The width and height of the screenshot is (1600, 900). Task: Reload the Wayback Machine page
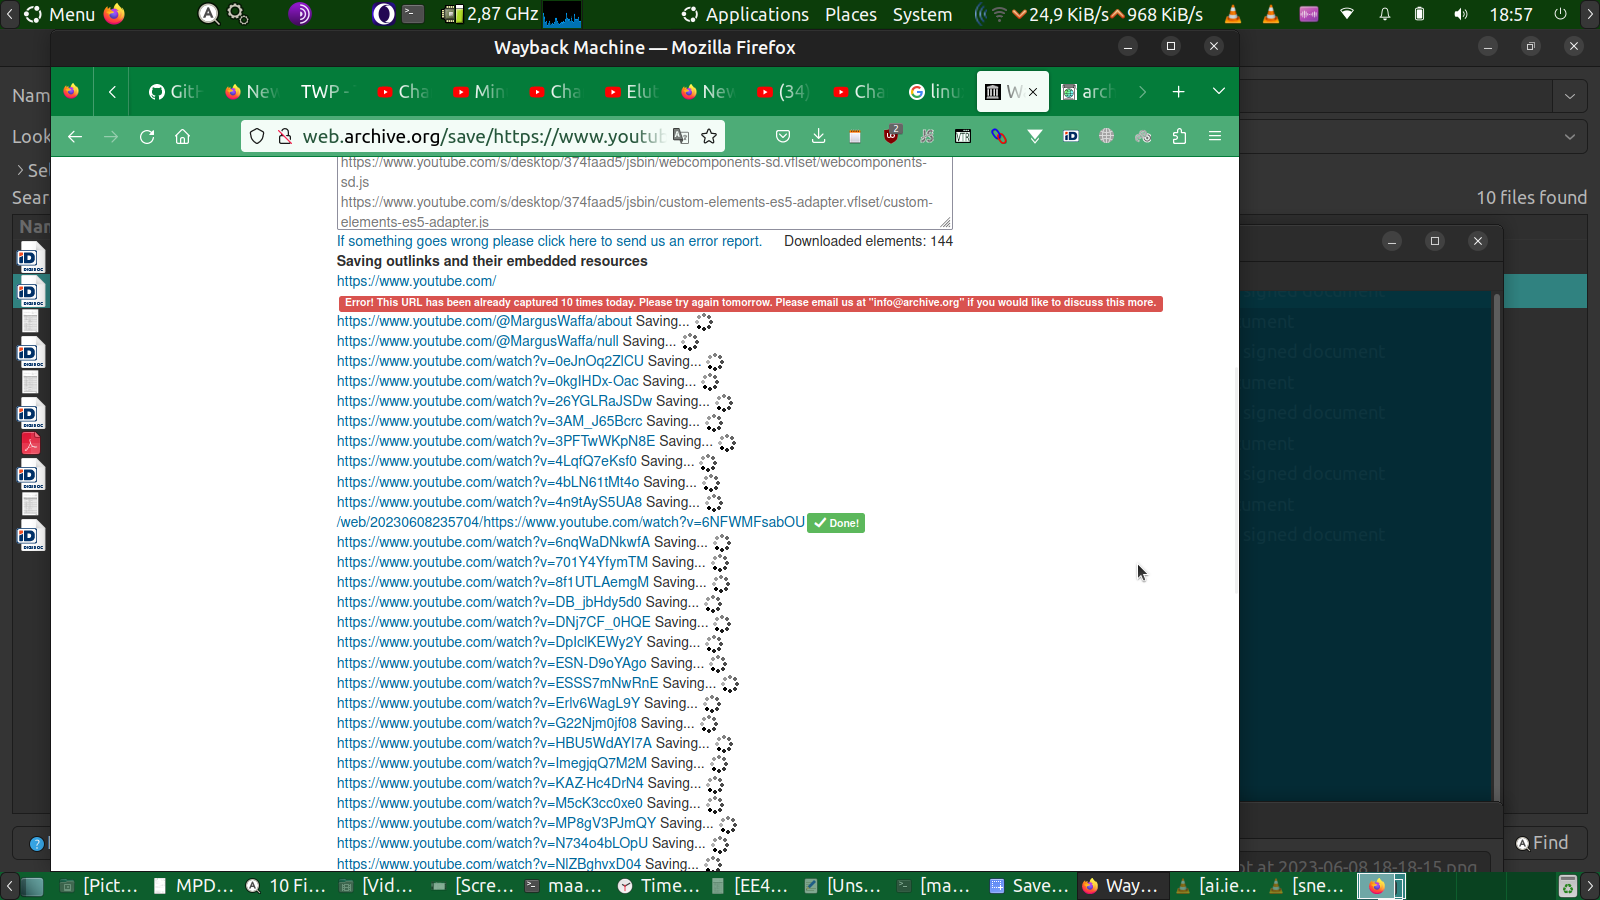[147, 136]
